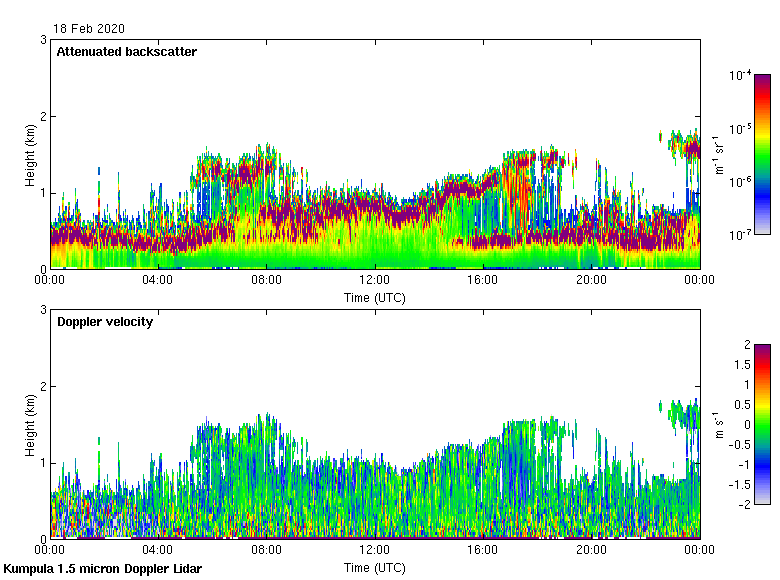The width and height of the screenshot is (780, 580).
Task: Click the Height (km) label of velocity plot
Action: [x=31, y=425]
